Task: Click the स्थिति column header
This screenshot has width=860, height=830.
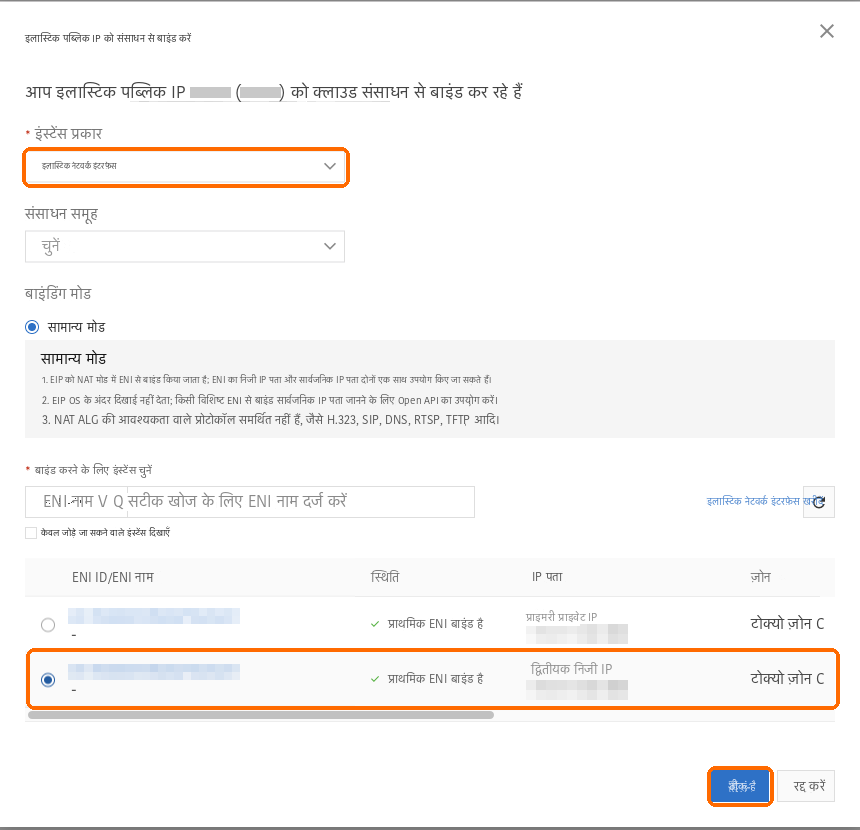Action: [x=385, y=577]
